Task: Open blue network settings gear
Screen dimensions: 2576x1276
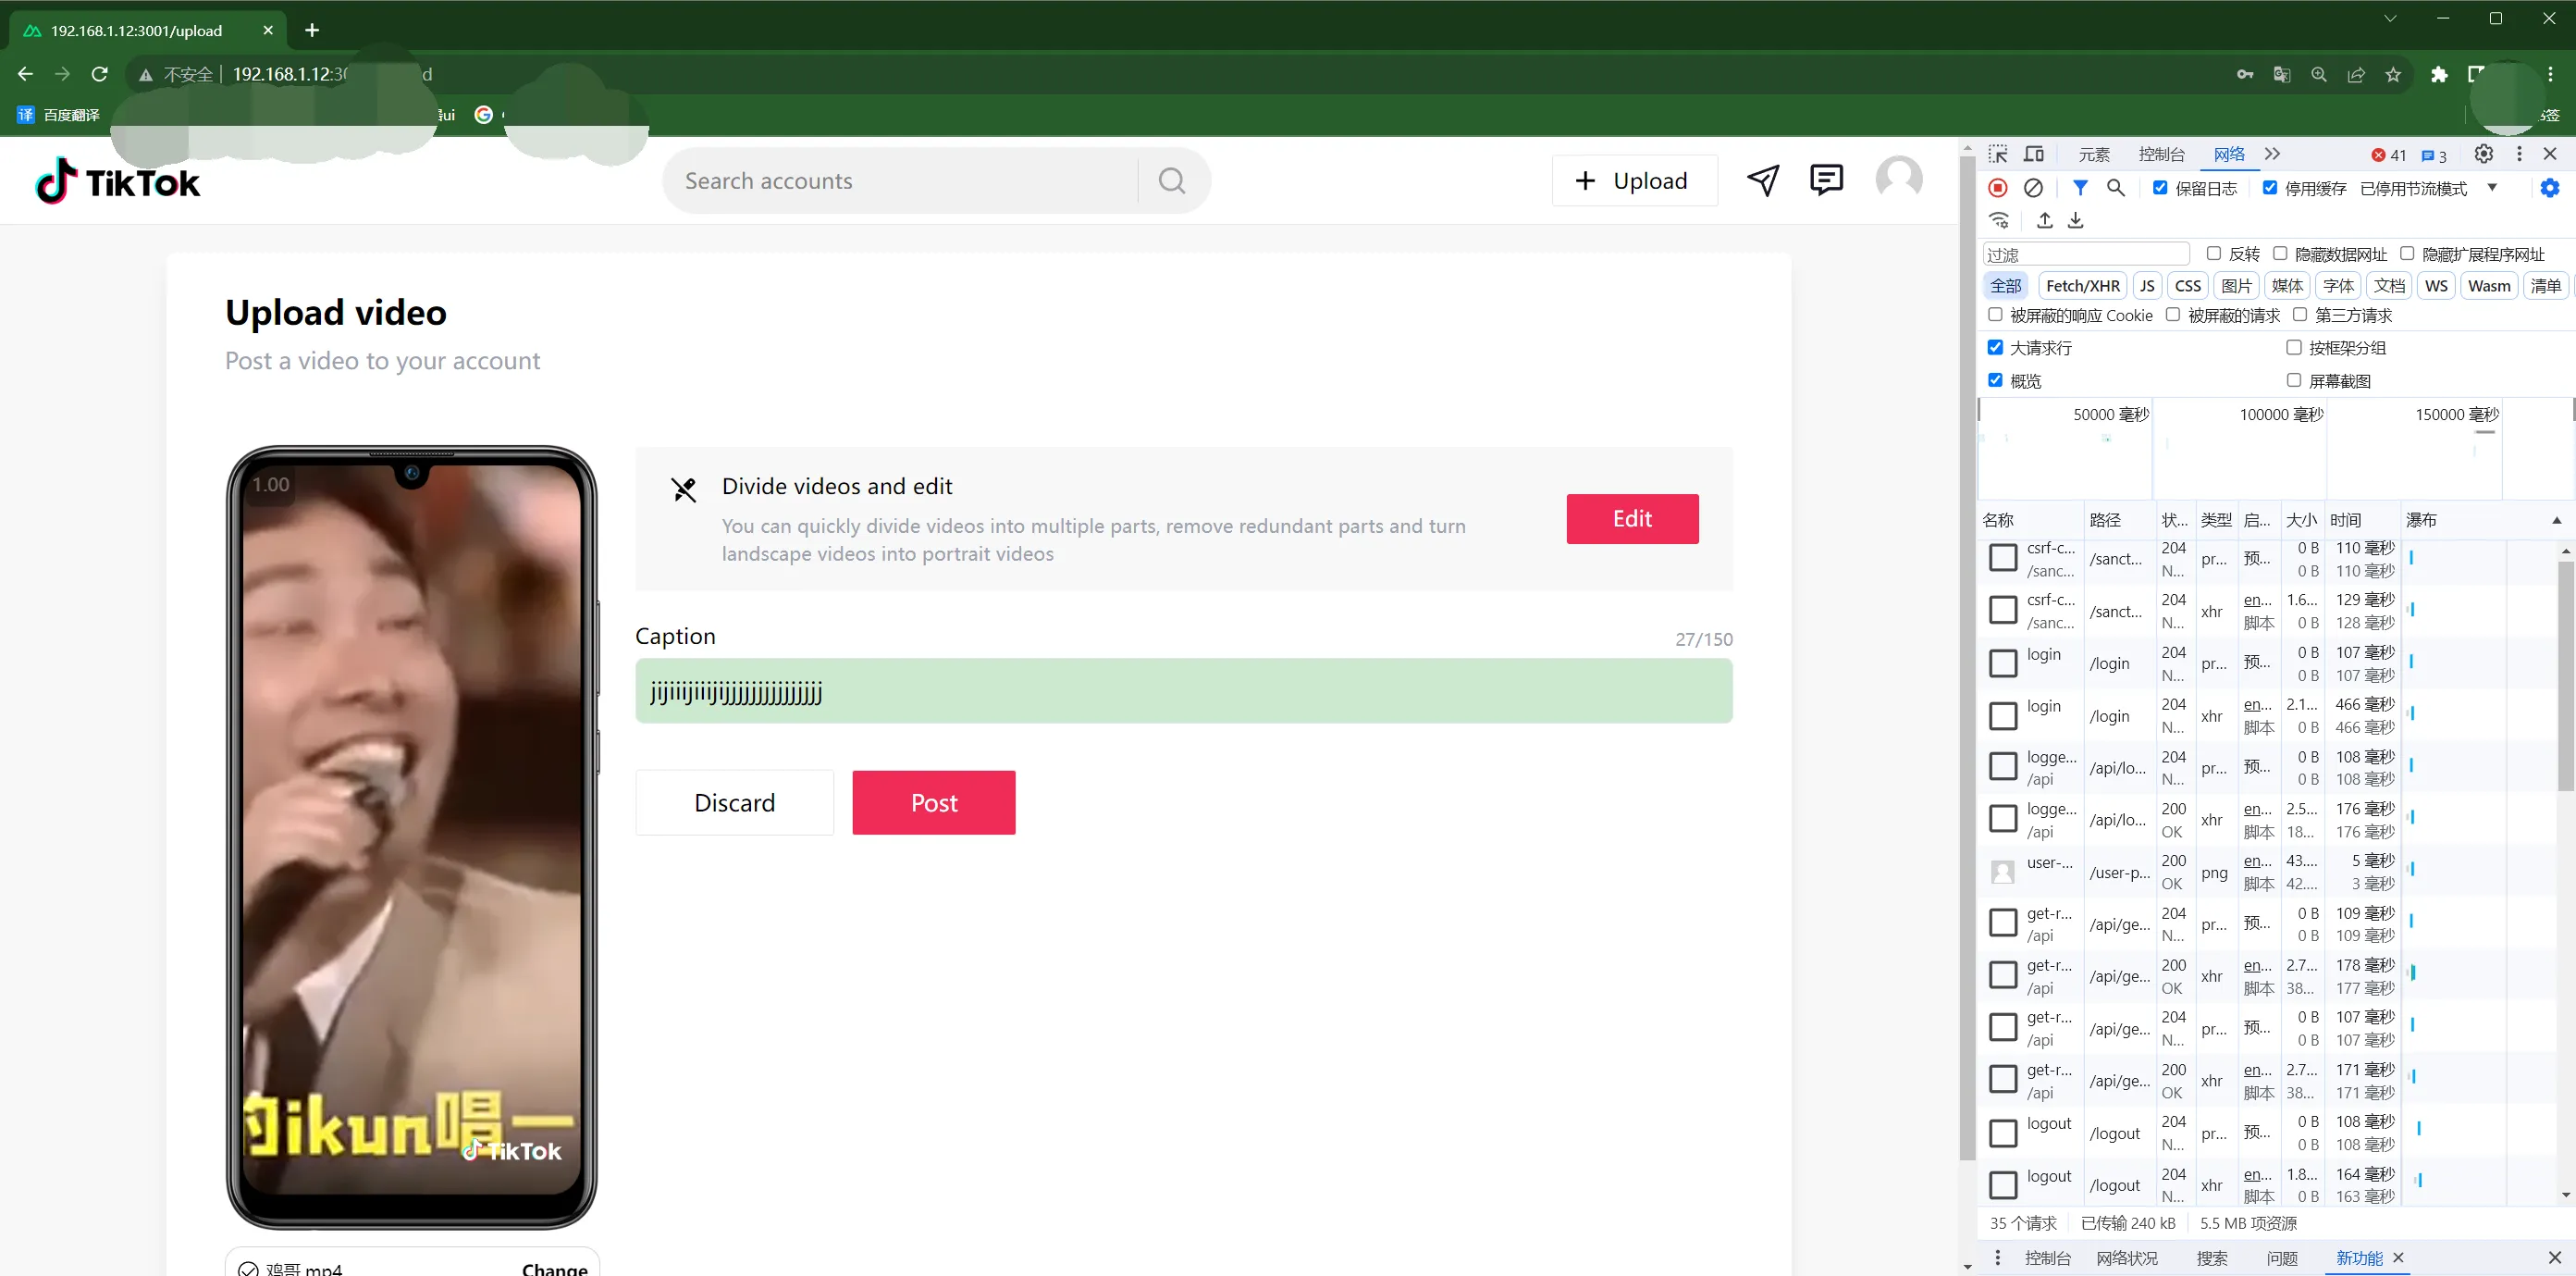Action: (x=2550, y=188)
